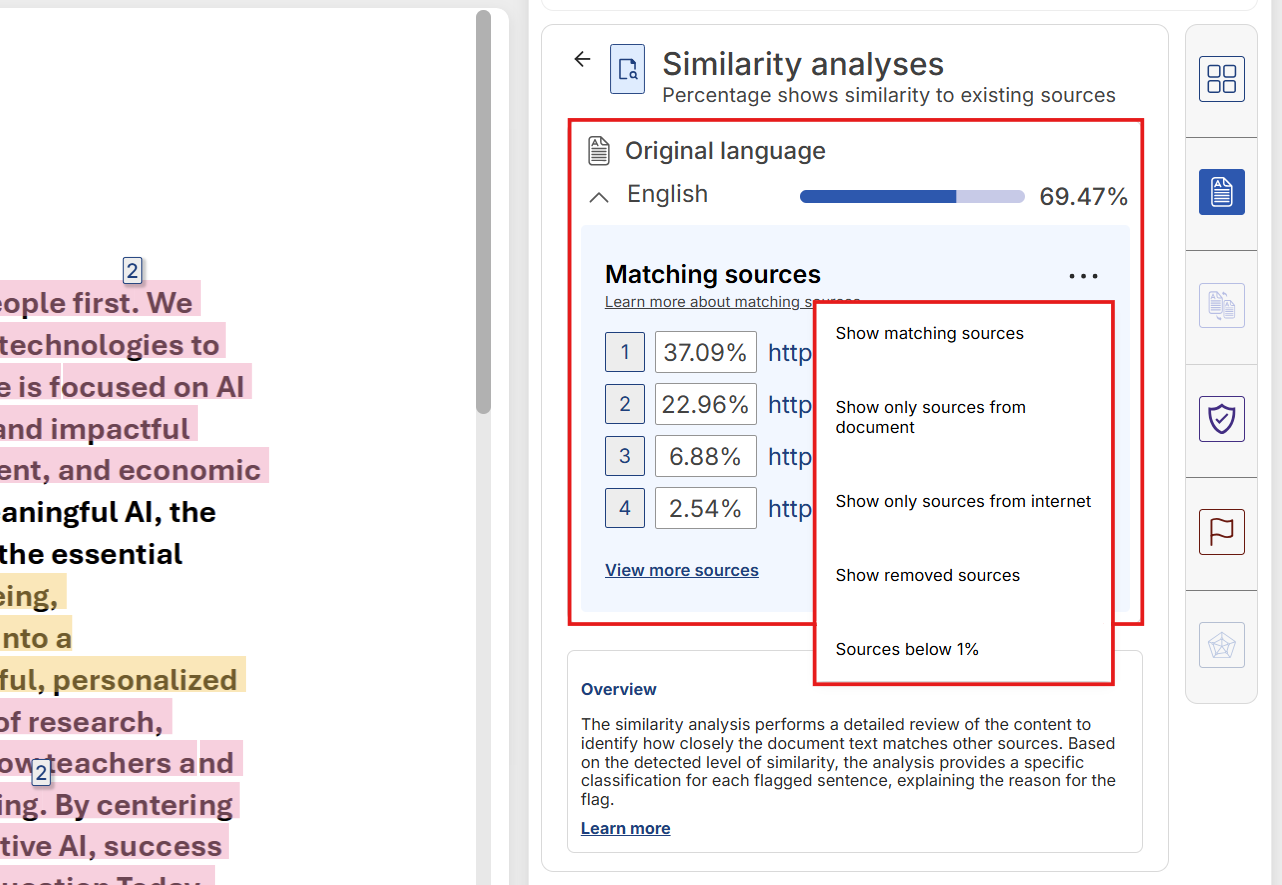Select the flag report icon

tap(1221, 532)
